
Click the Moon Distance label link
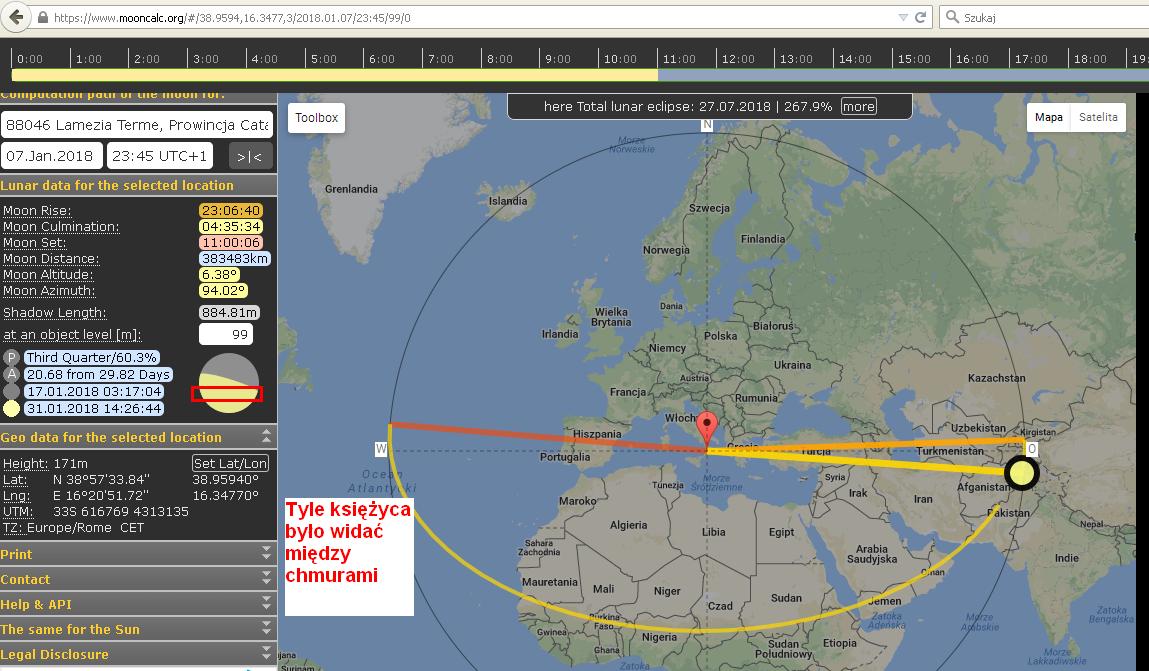[51, 259]
